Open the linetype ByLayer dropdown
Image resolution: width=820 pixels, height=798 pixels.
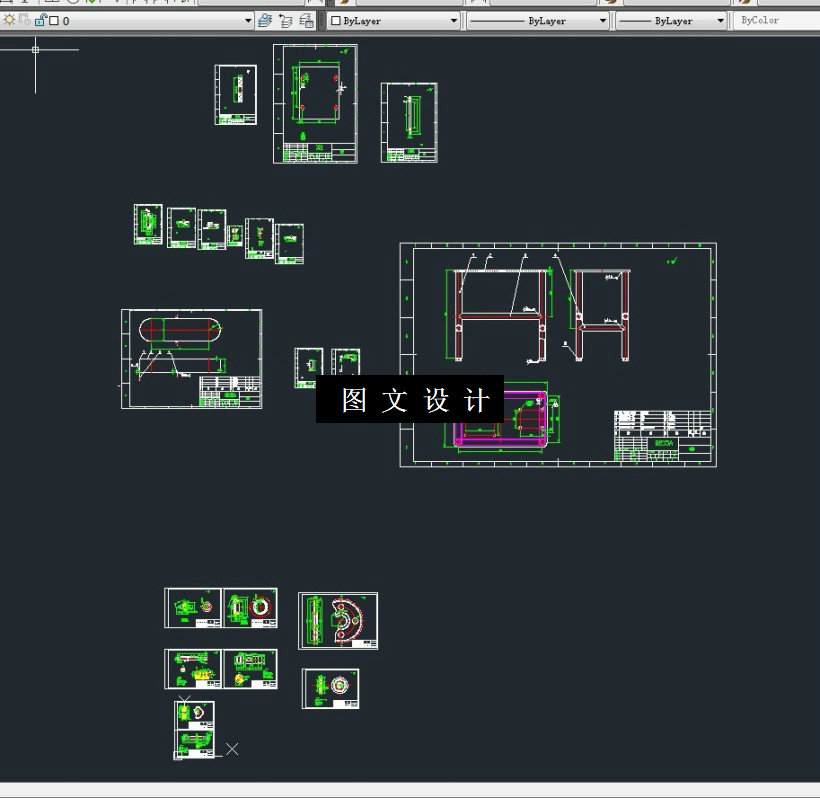(602, 21)
